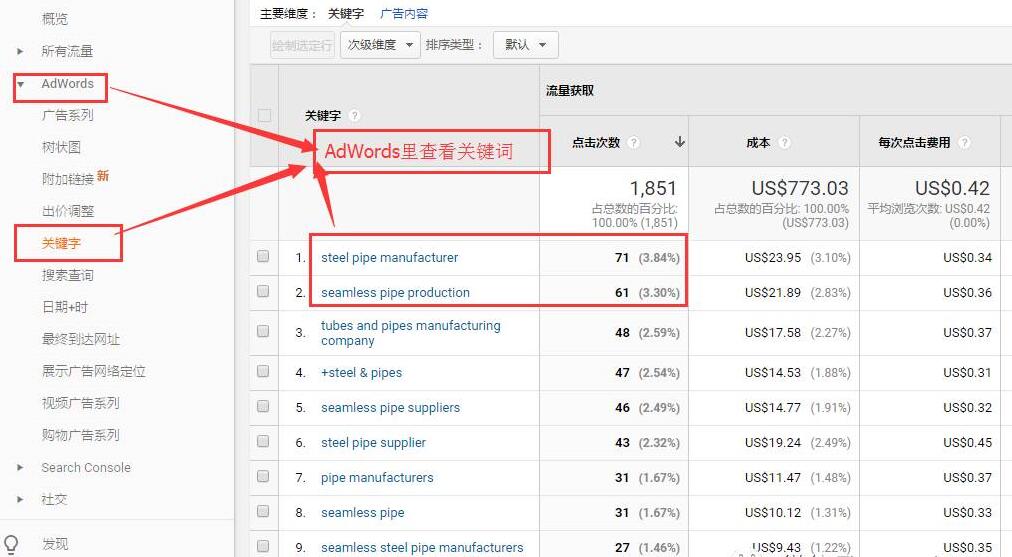Viewport: 1012px width, 557px height.
Task: Open 展示广告网络定位 in the sidebar
Action: click(94, 371)
